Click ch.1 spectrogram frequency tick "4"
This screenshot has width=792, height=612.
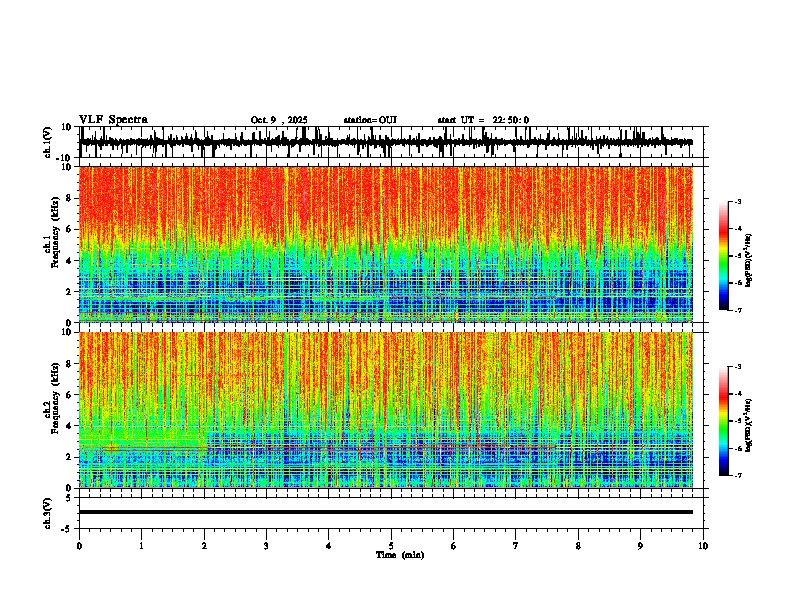pos(70,261)
